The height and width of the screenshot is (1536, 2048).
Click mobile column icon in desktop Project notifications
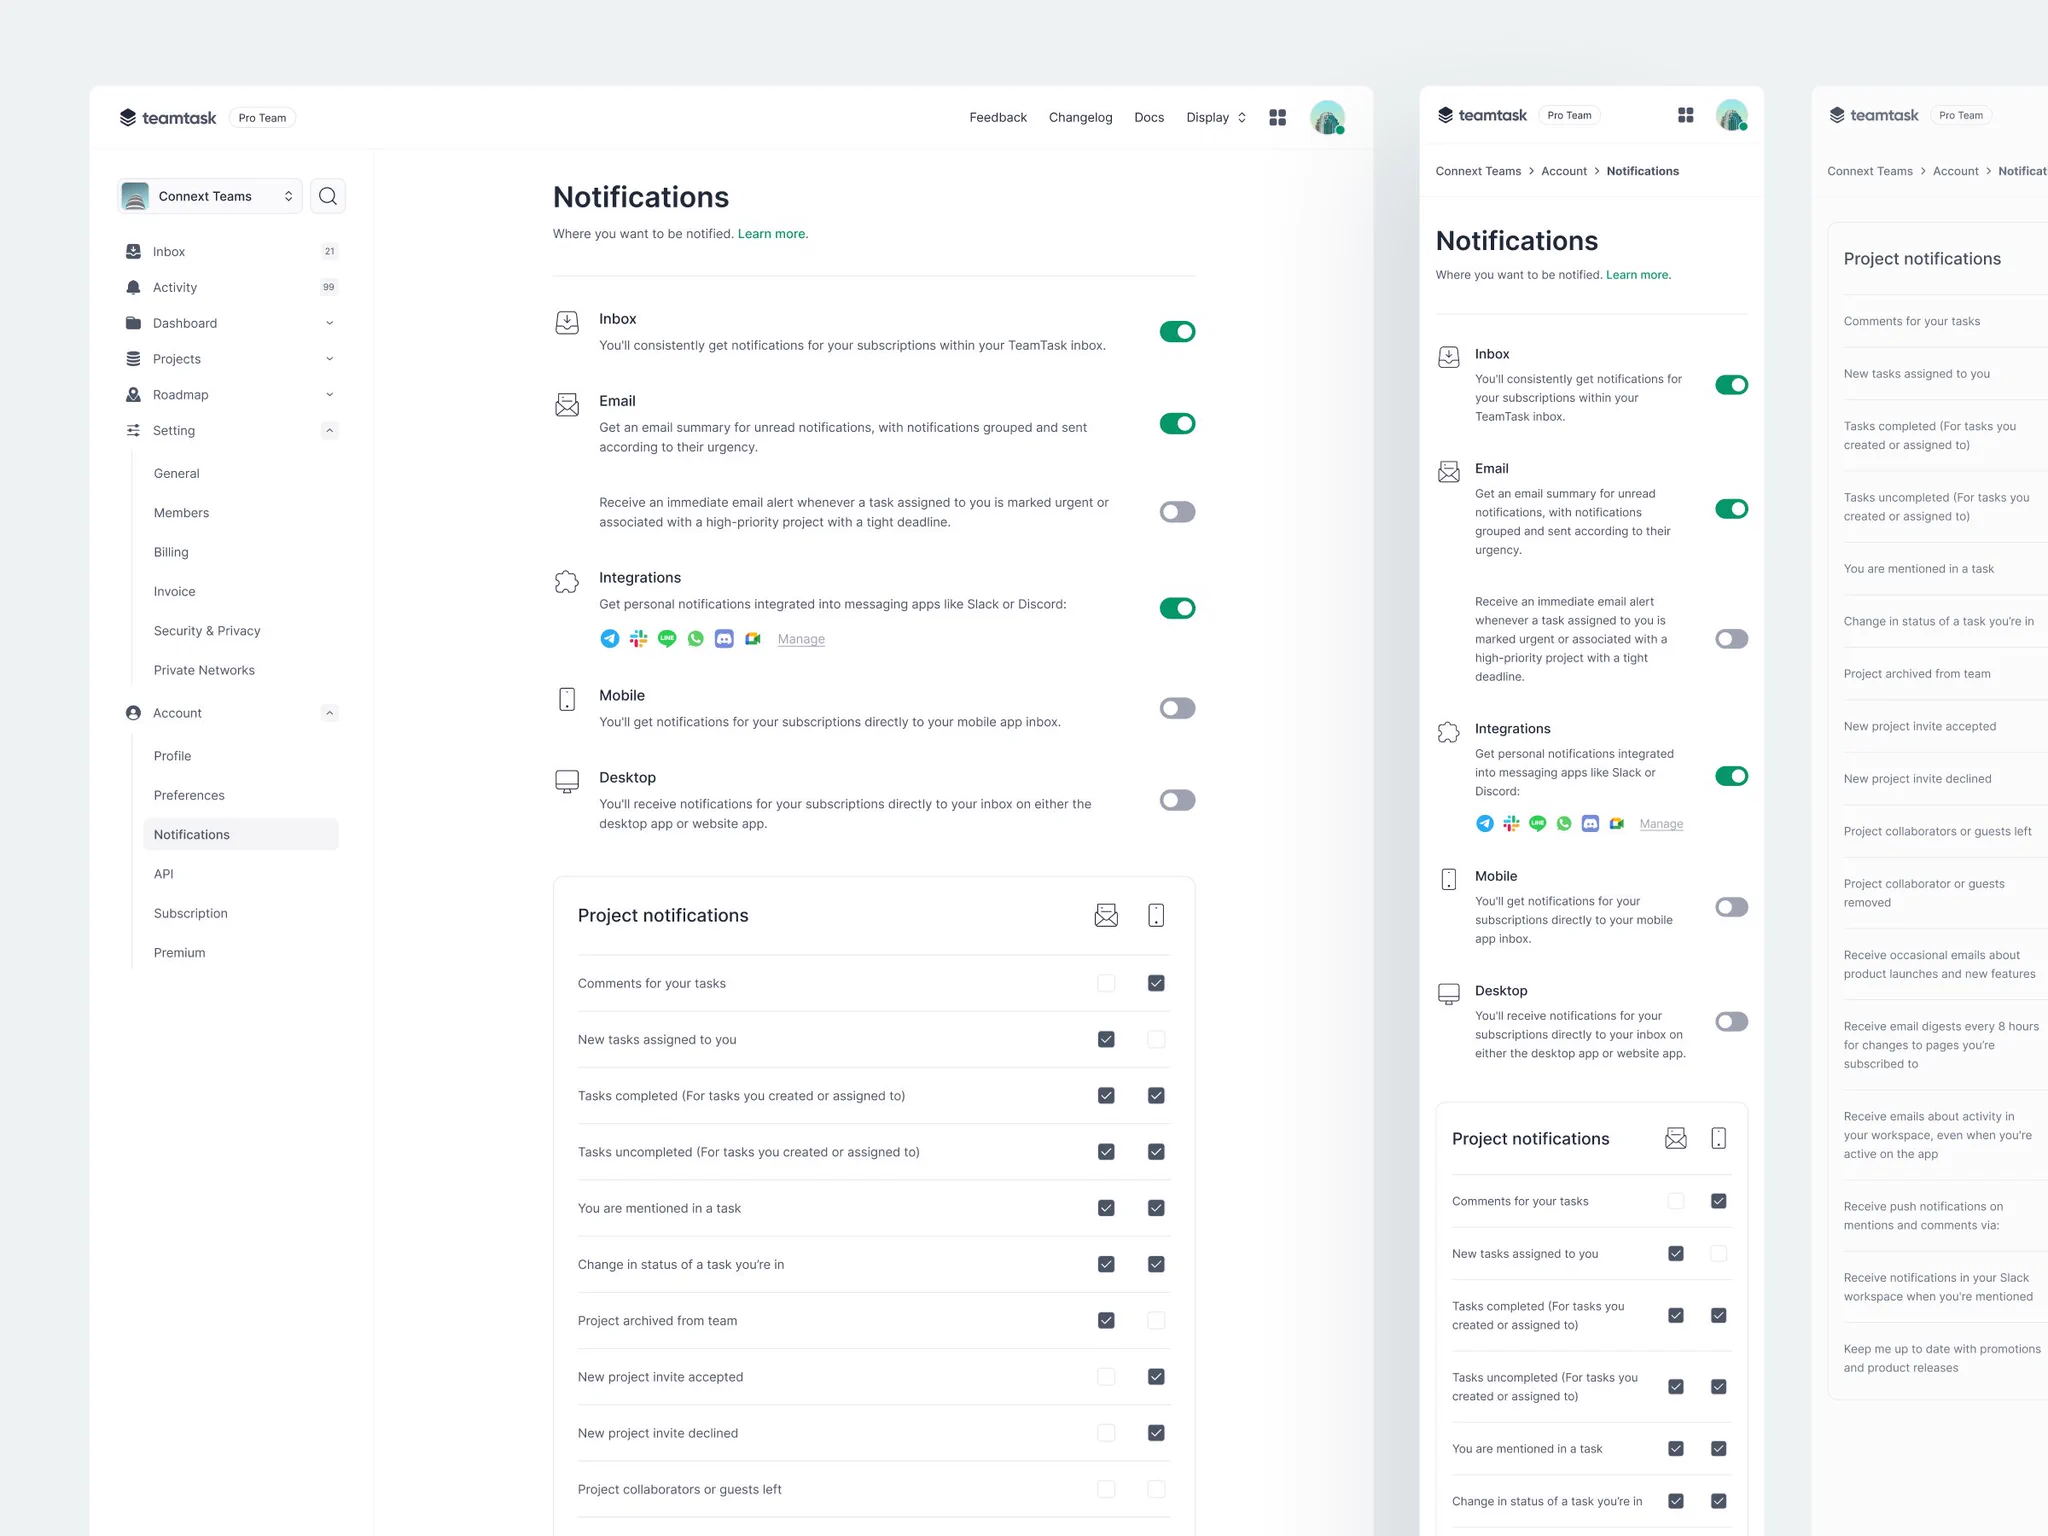(1156, 915)
